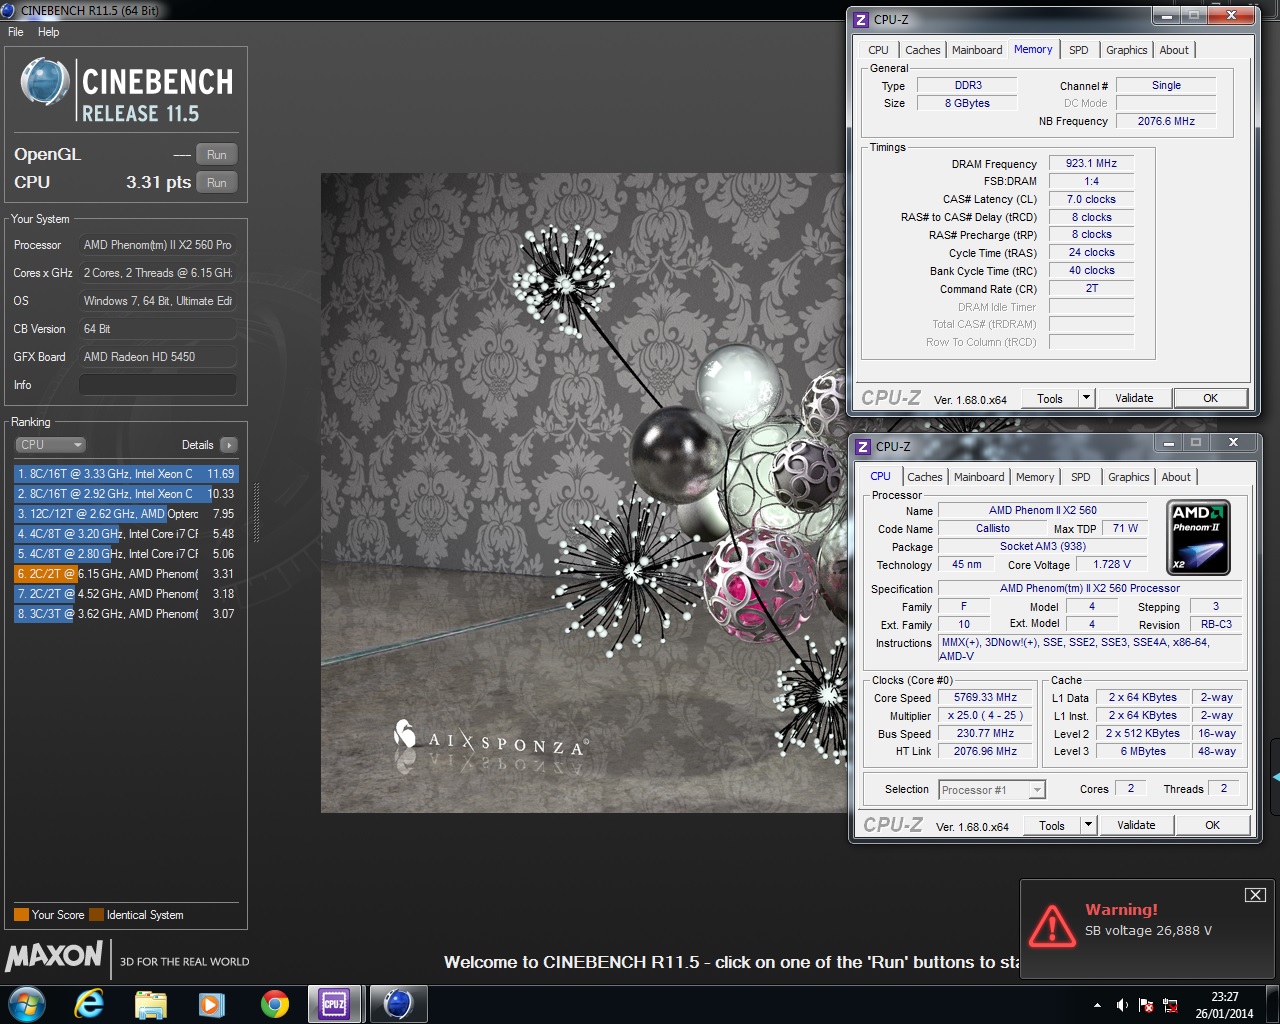Launch Google Chrome from taskbar

[274, 1004]
